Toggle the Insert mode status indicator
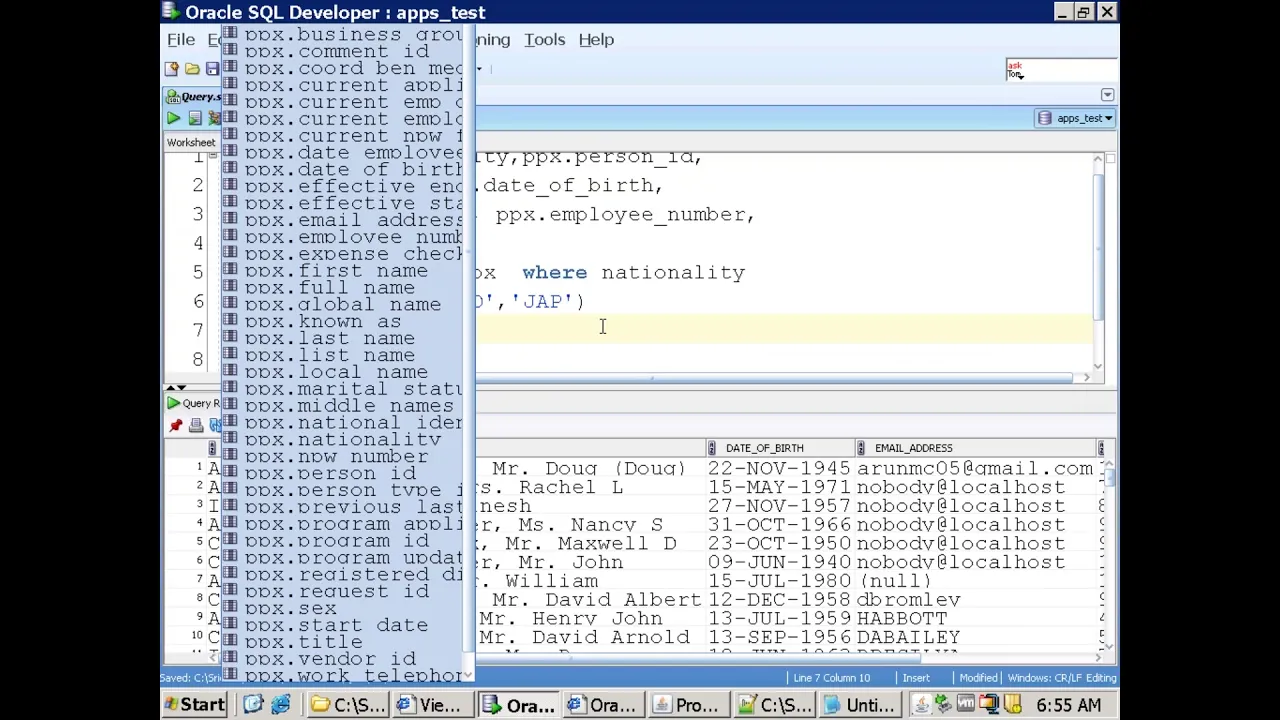Viewport: 1280px width, 720px height. click(x=916, y=678)
